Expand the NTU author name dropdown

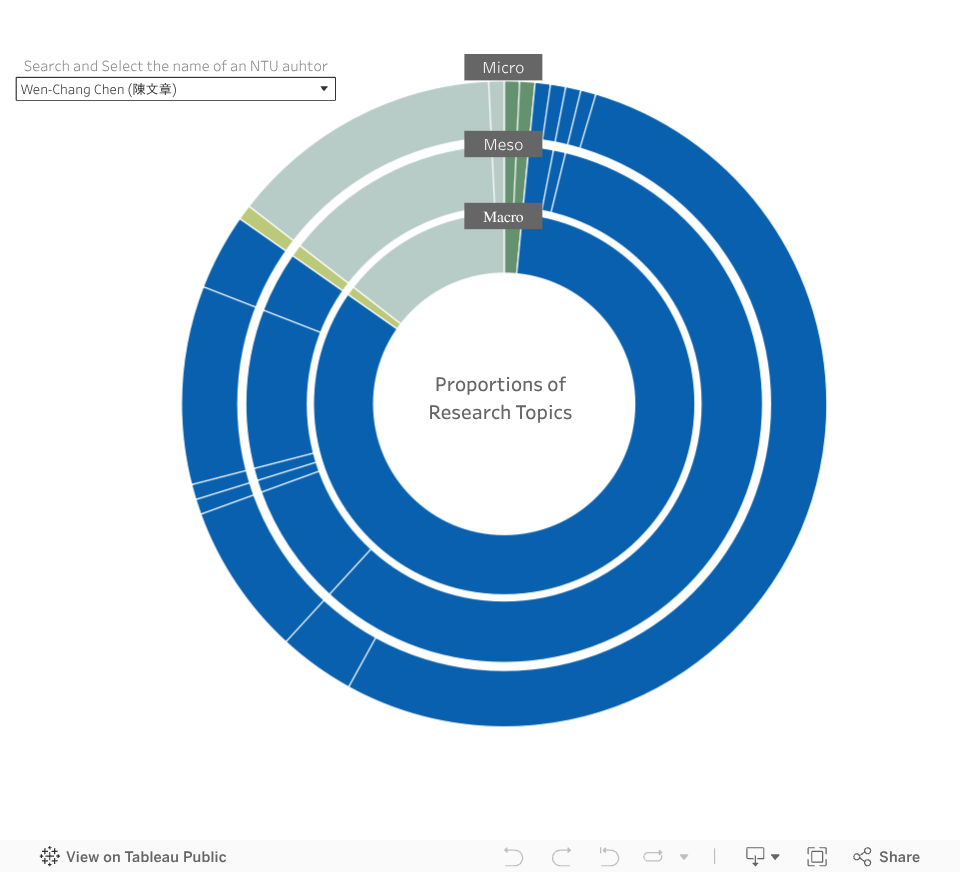click(x=323, y=89)
